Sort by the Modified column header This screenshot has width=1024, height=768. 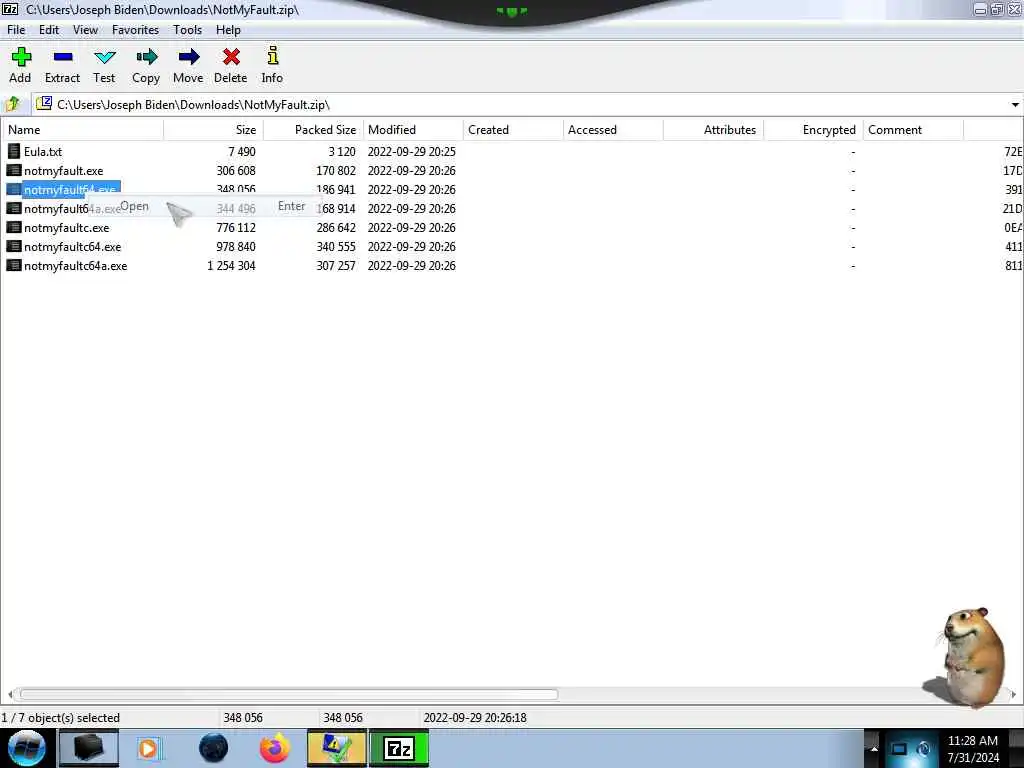413,130
